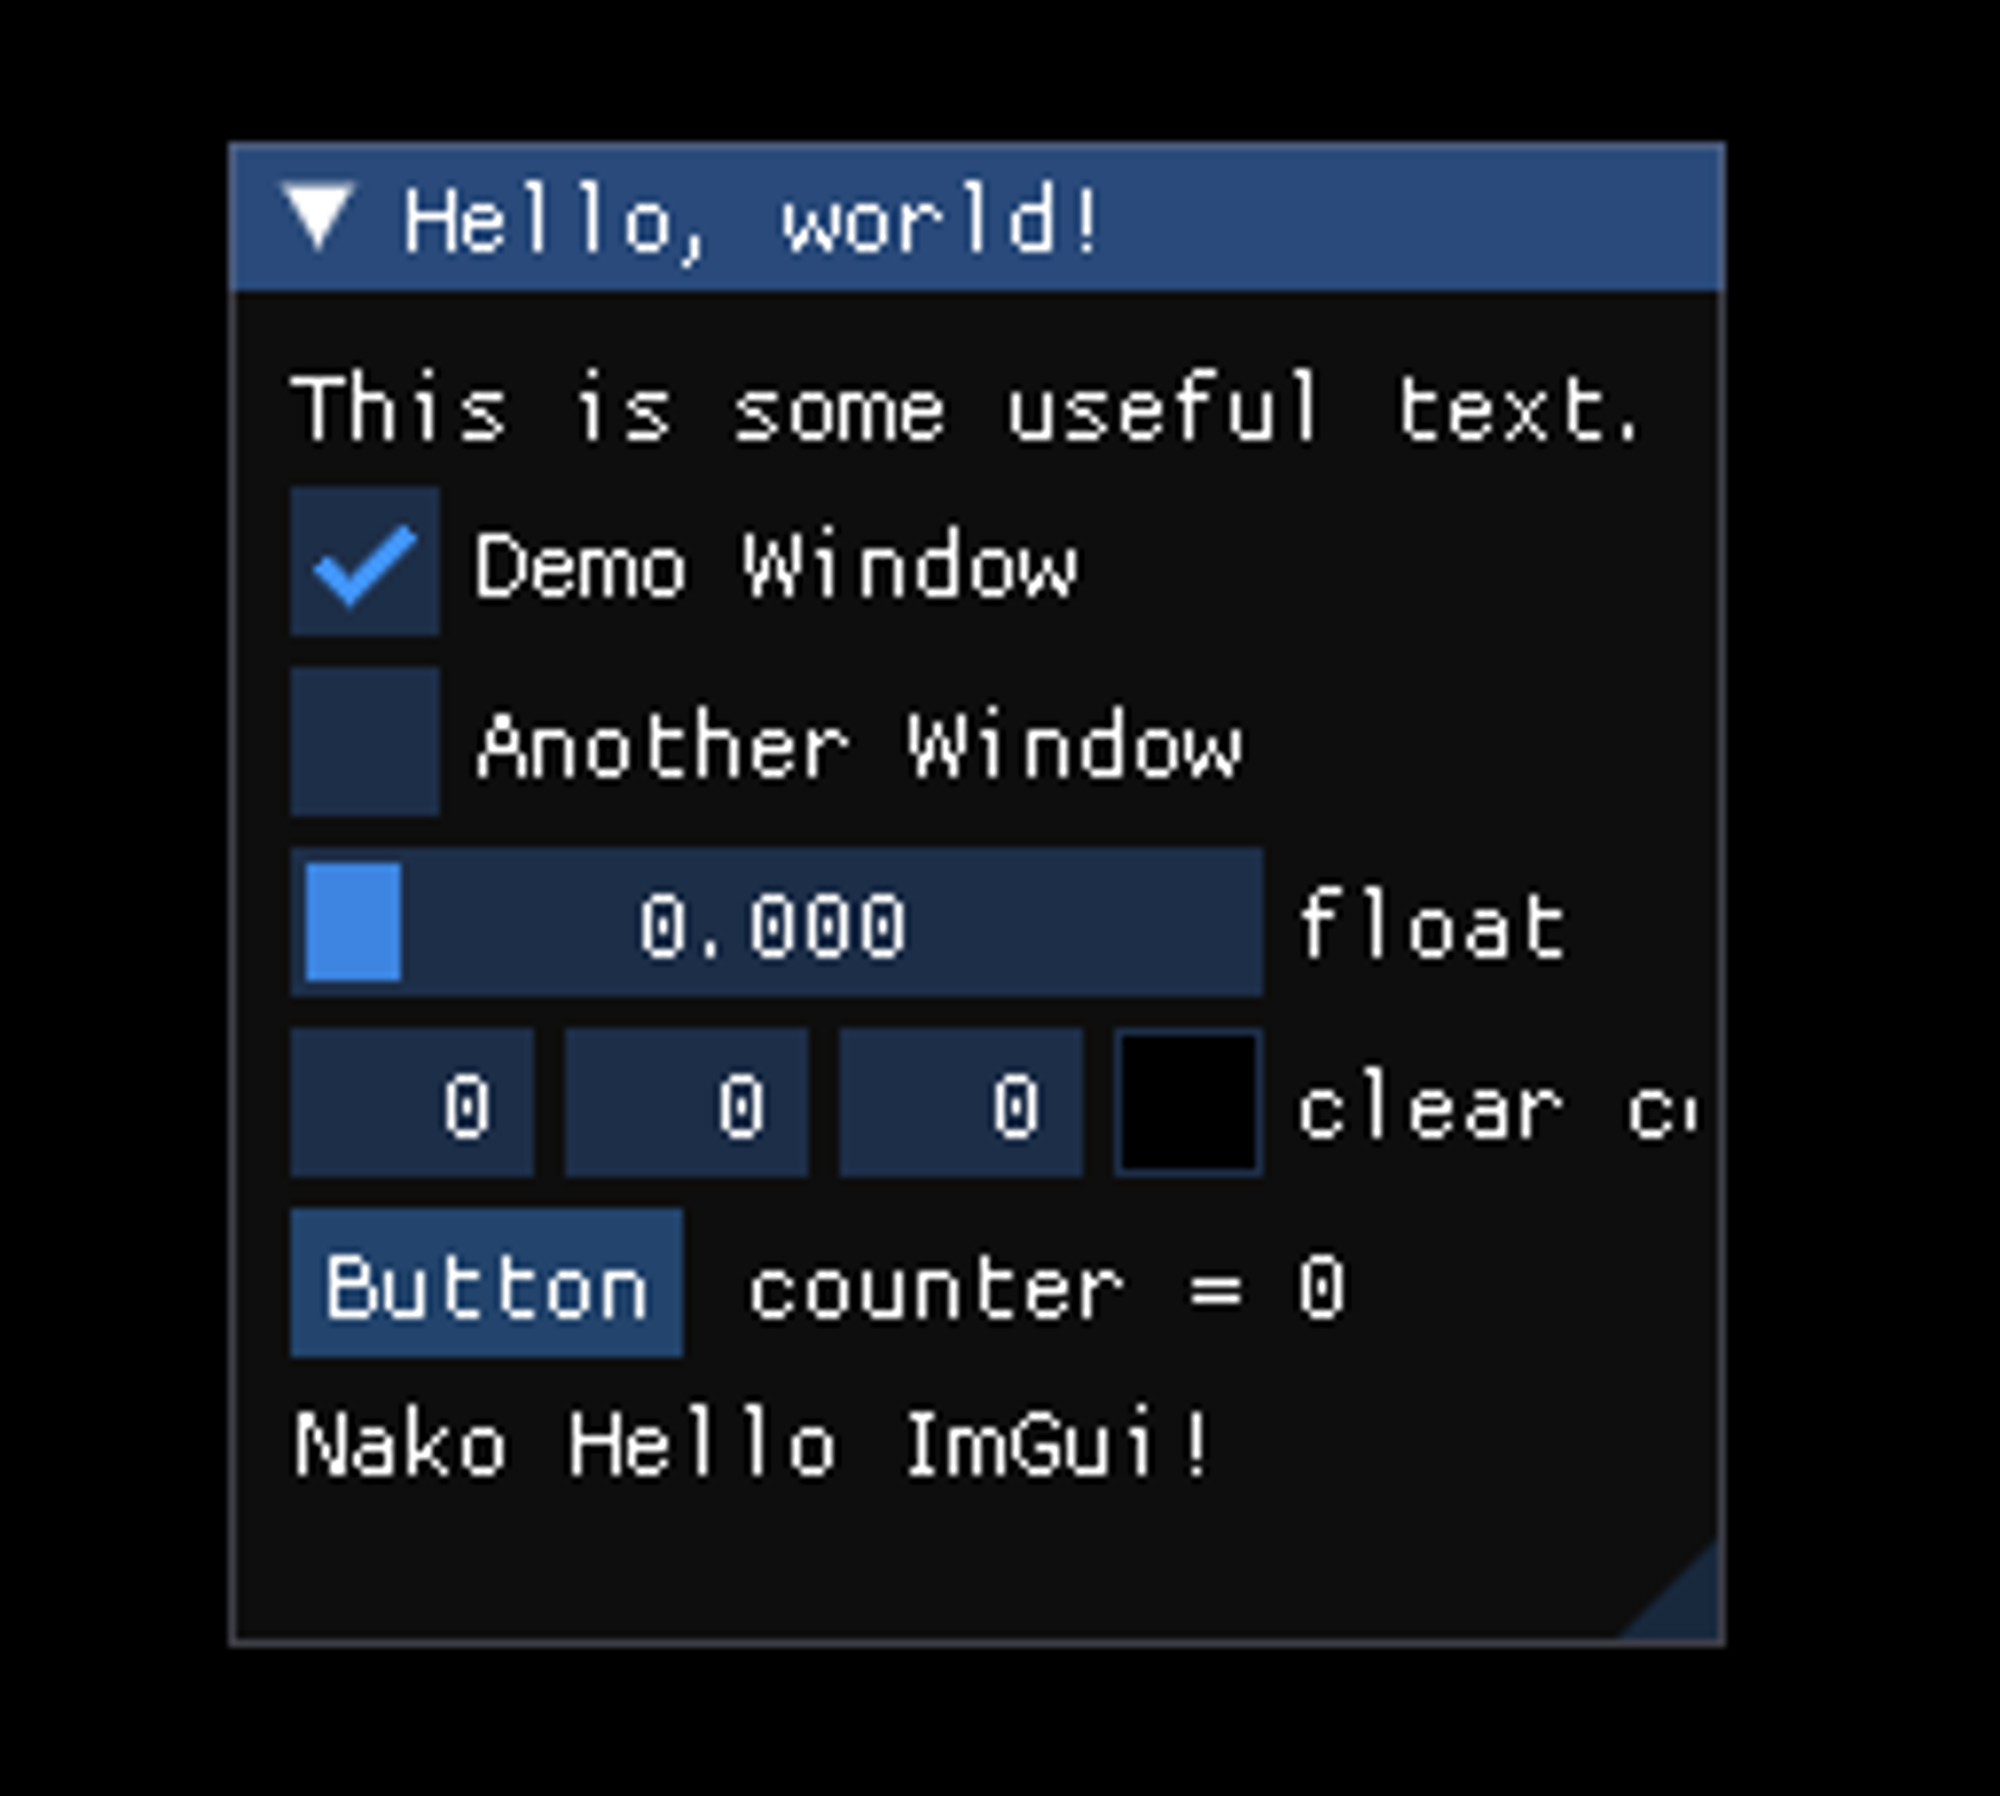Click the blue float slider grab handle
2000x1796 pixels.
[x=353, y=922]
